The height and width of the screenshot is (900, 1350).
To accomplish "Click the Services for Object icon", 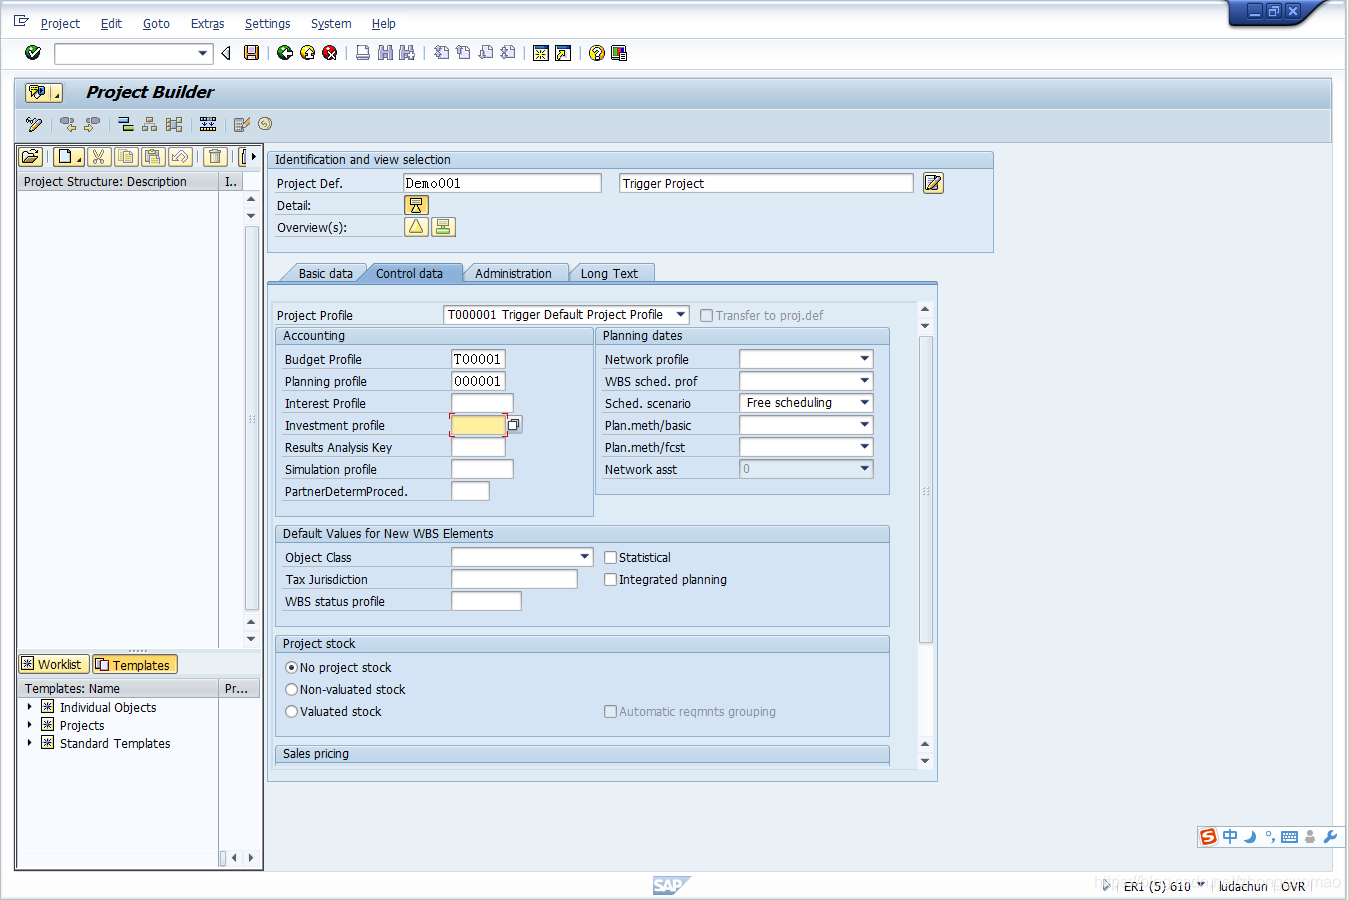I will (44, 92).
